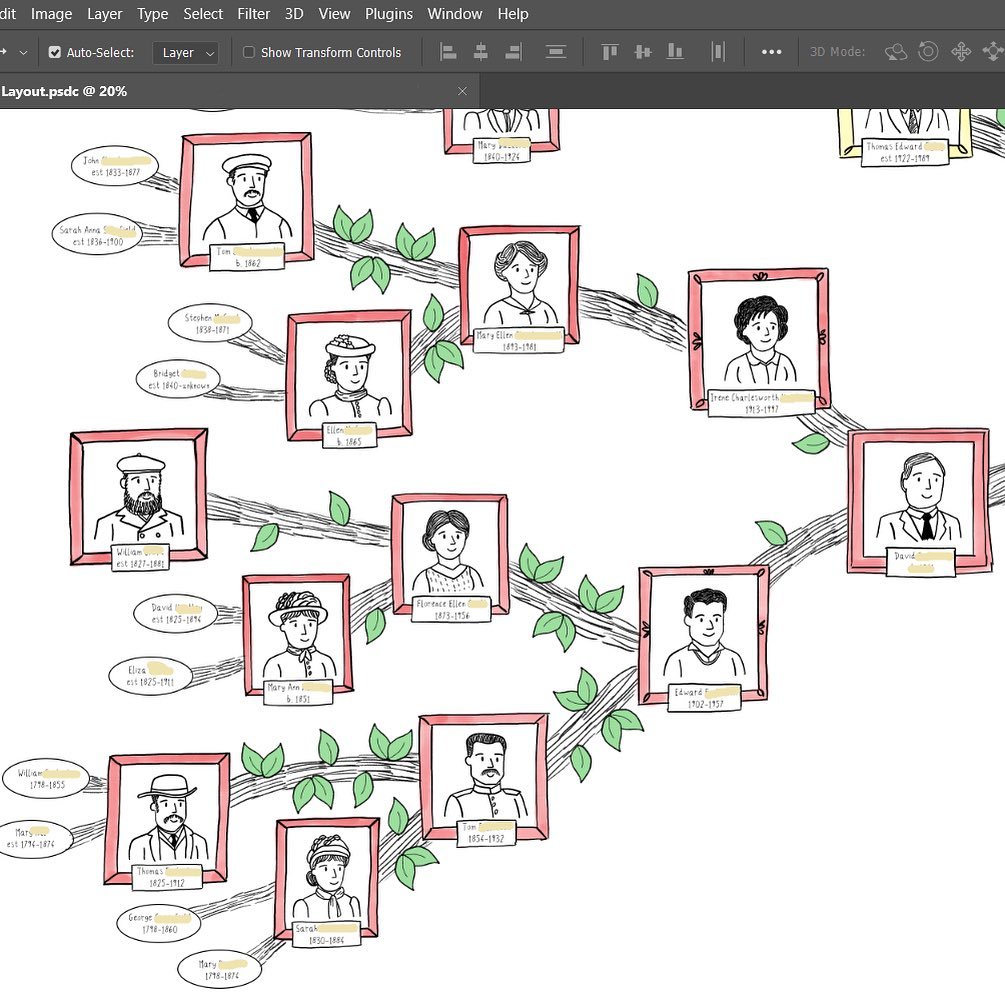Enable Show Transform Controls checkbox

249,52
